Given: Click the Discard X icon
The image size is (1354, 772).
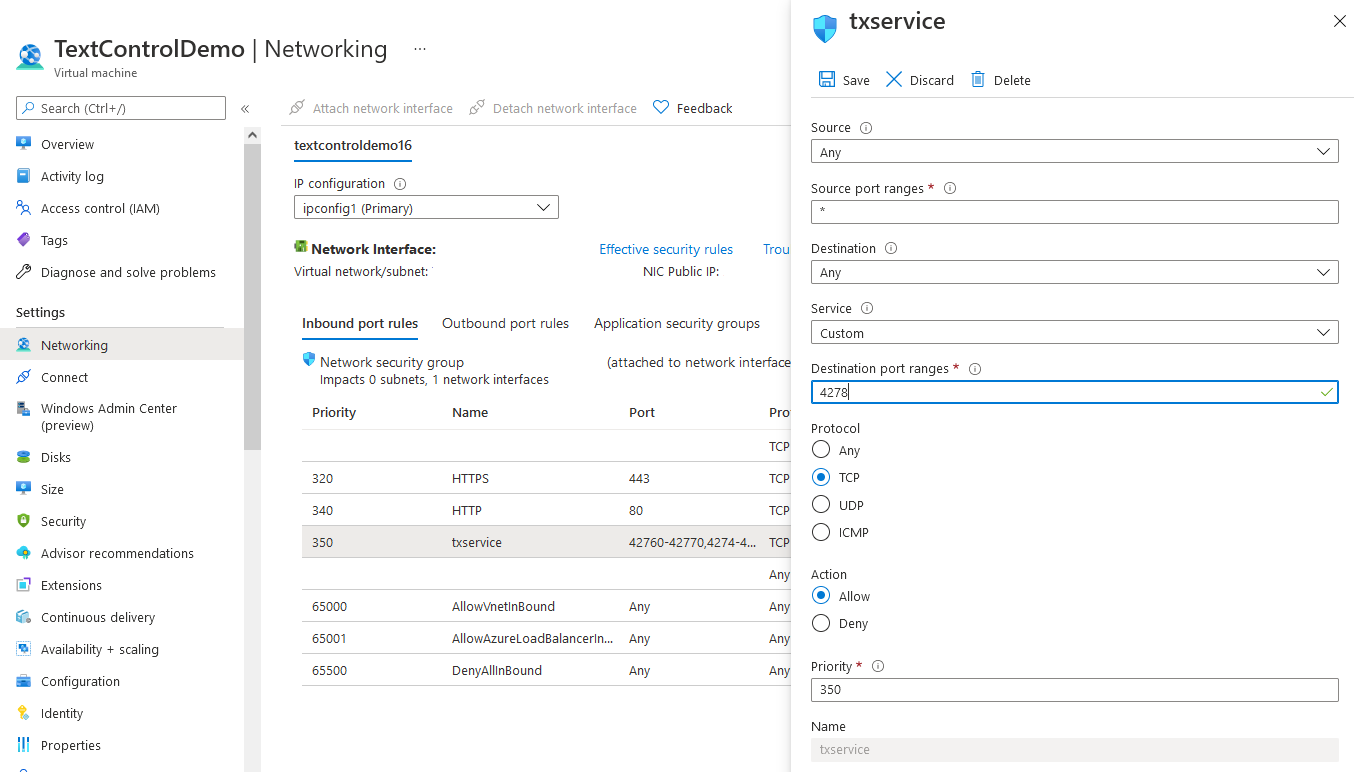Looking at the screenshot, I should (x=894, y=79).
